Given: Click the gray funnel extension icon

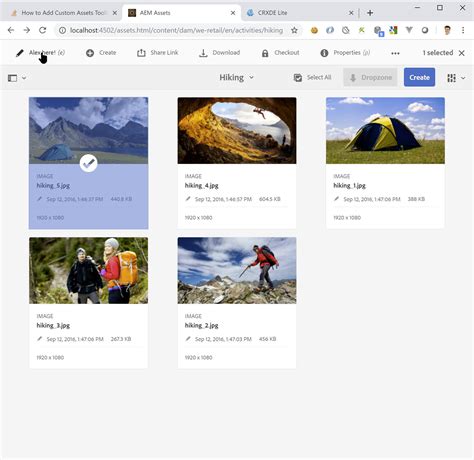Looking at the screenshot, I should click(x=409, y=30).
